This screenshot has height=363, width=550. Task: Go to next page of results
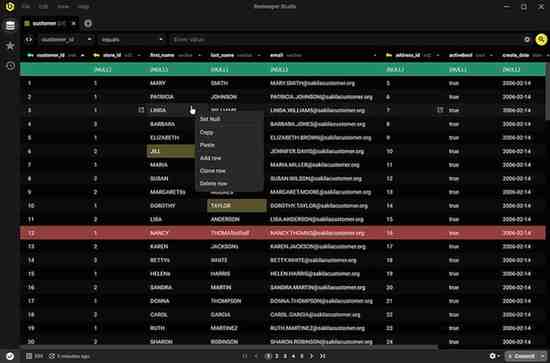pyautogui.click(x=311, y=356)
